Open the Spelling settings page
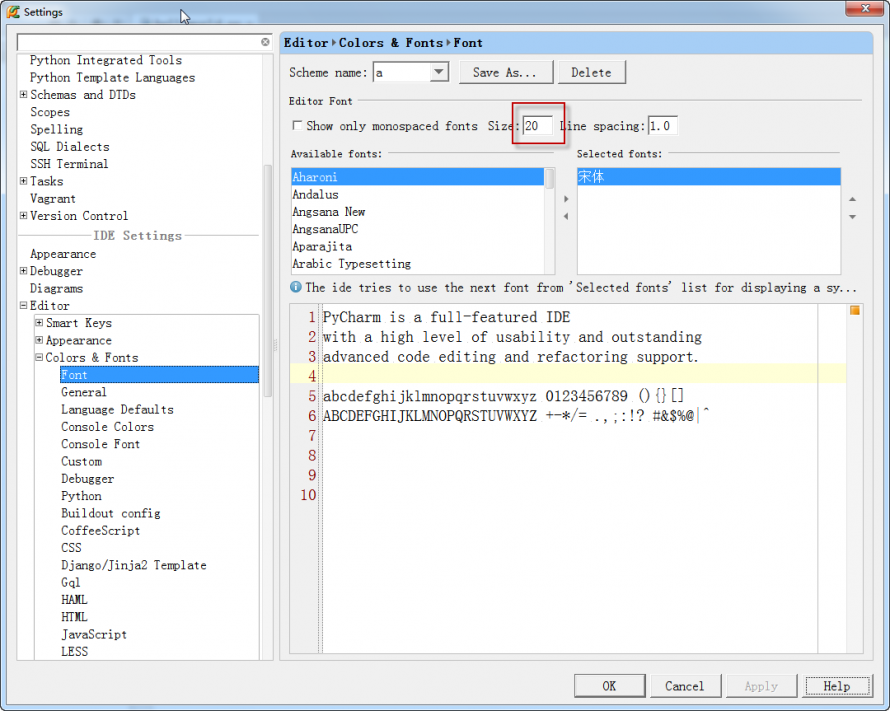The height and width of the screenshot is (711, 890). coord(56,129)
